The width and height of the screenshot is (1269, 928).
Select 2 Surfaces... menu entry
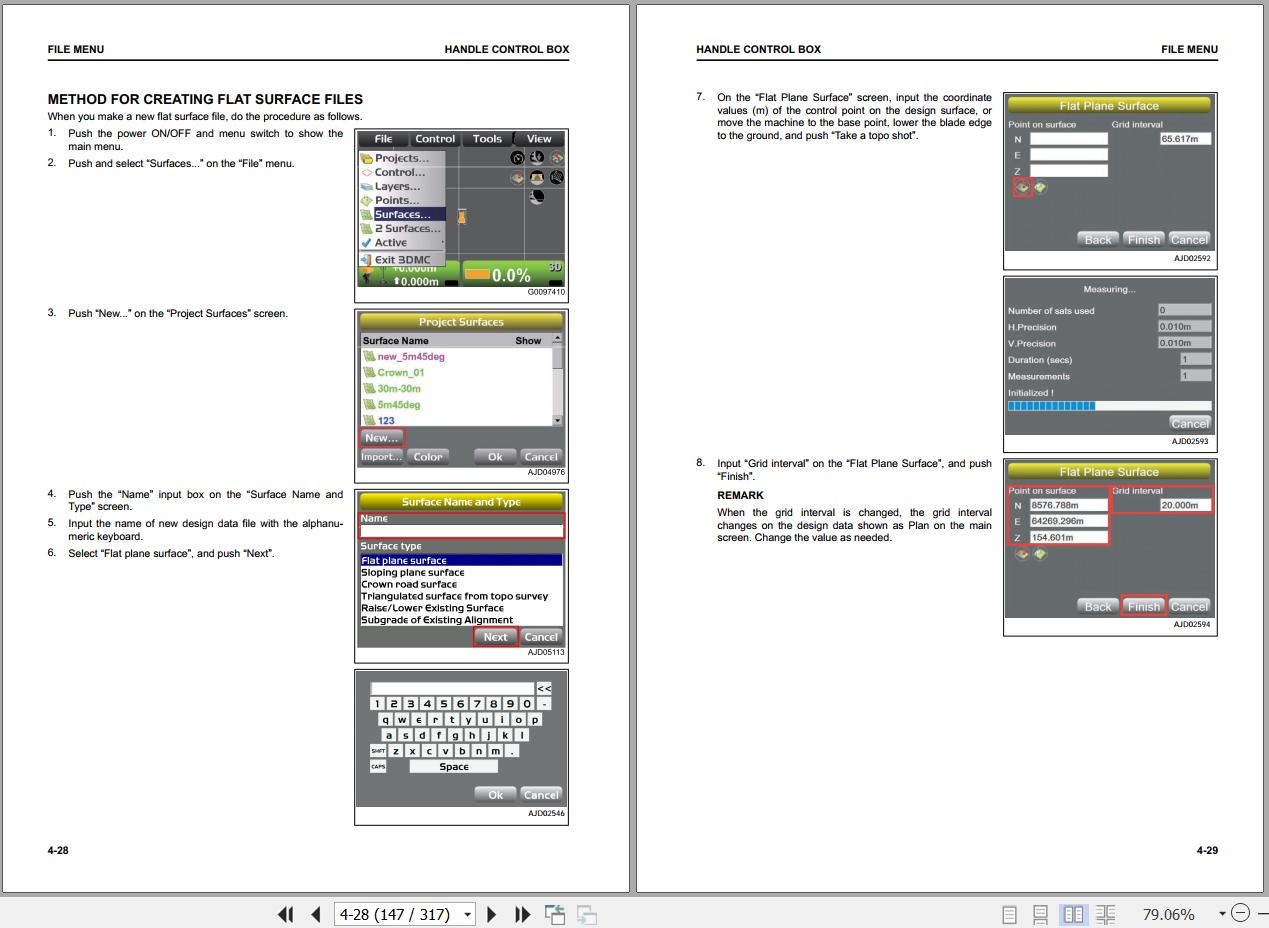pos(401,228)
